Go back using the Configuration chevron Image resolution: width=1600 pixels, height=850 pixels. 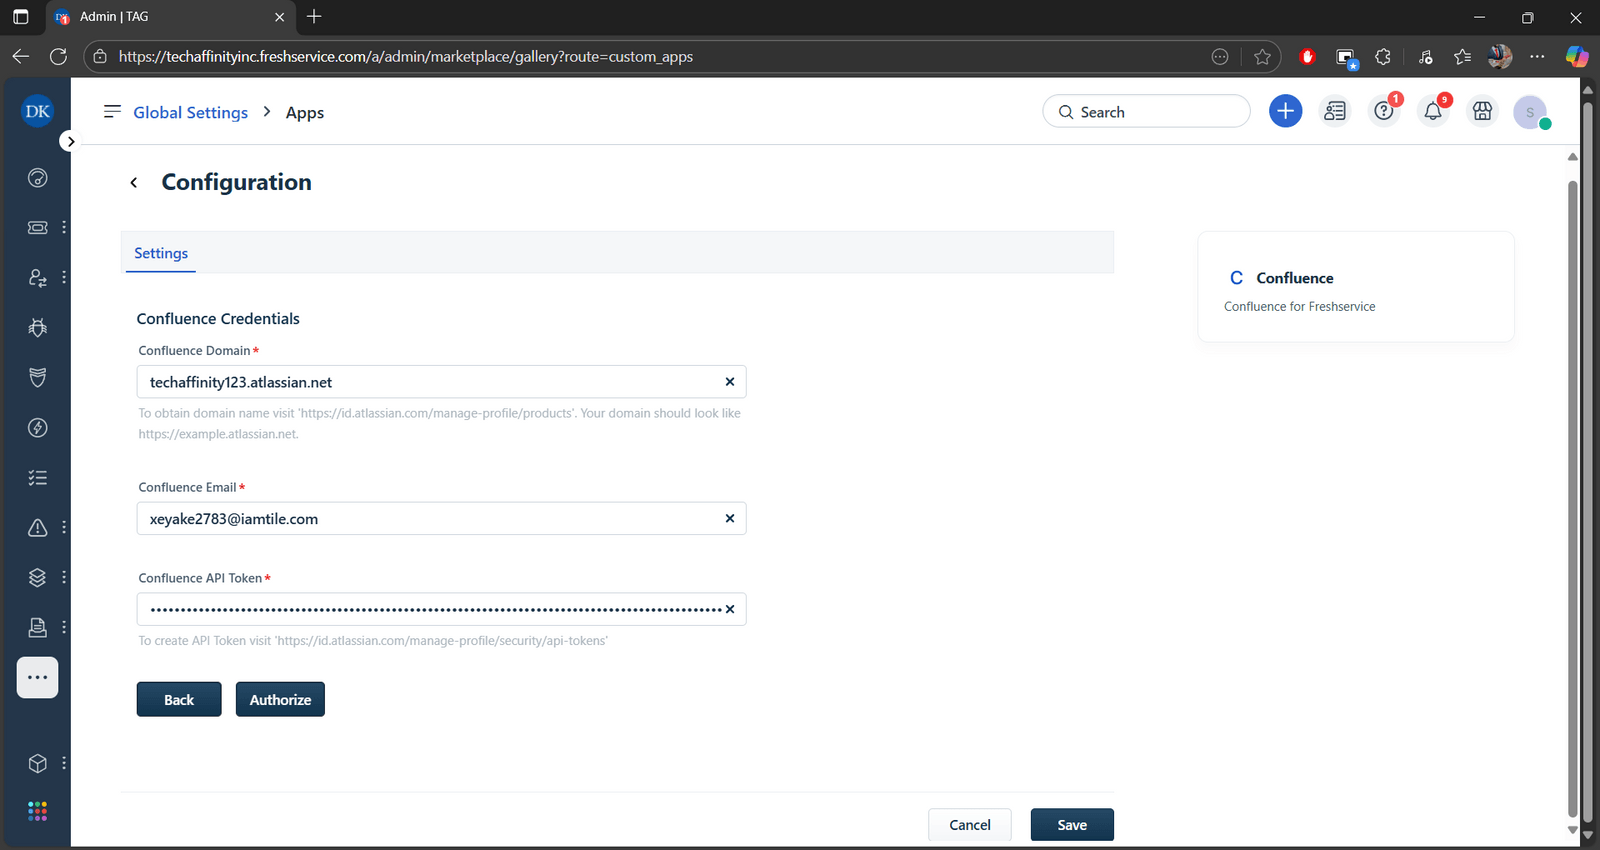coord(134,182)
